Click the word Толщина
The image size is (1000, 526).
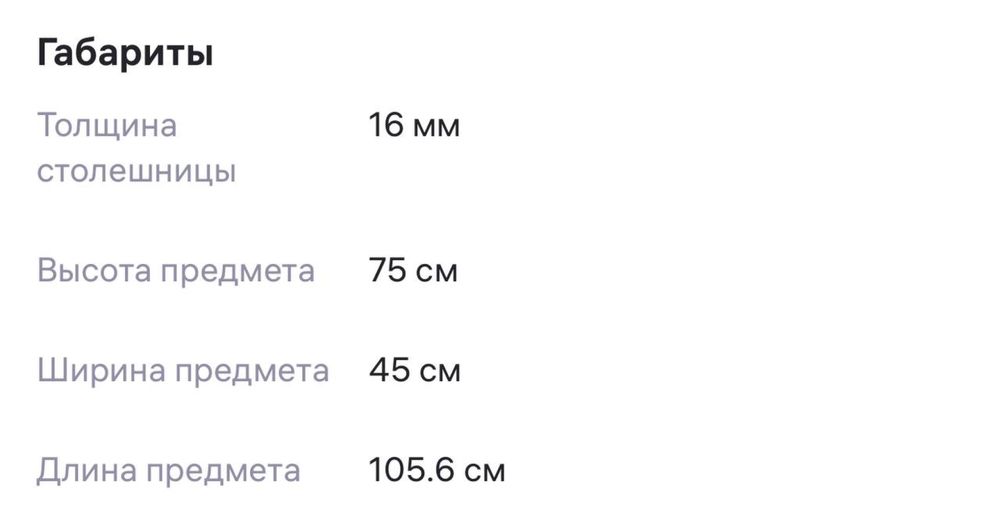(x=107, y=126)
